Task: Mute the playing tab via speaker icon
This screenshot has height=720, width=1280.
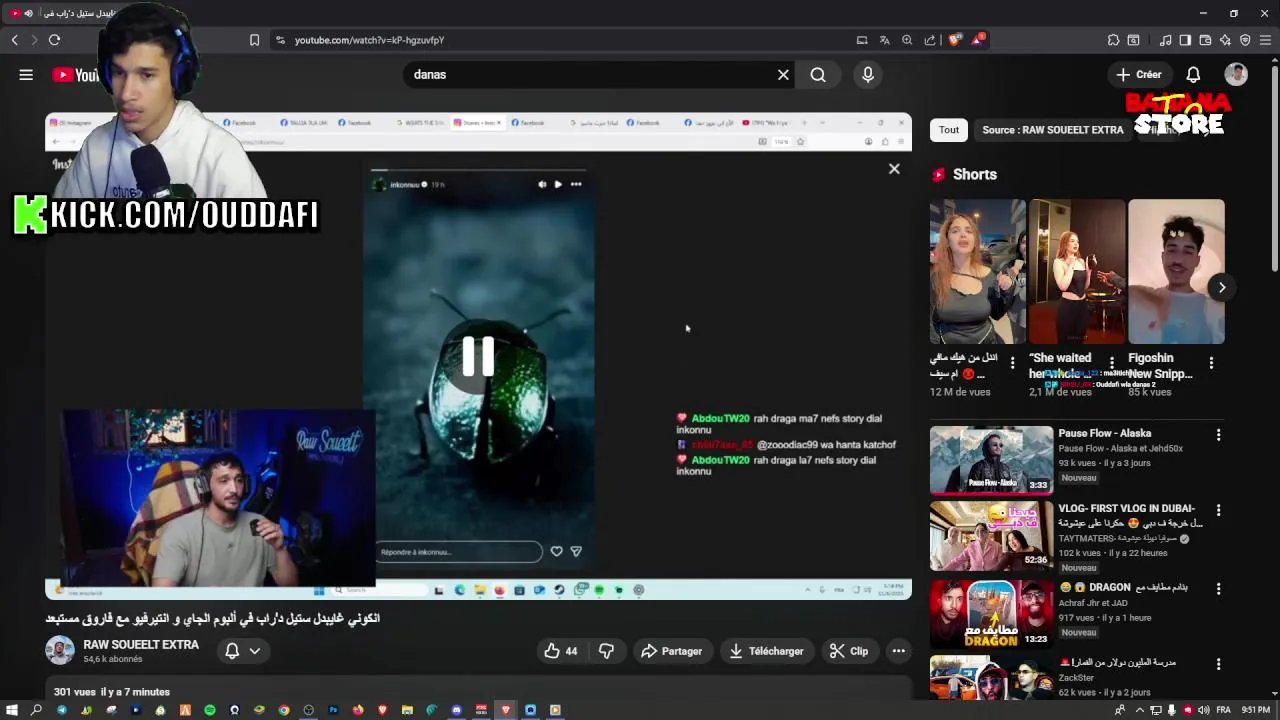Action: point(28,13)
